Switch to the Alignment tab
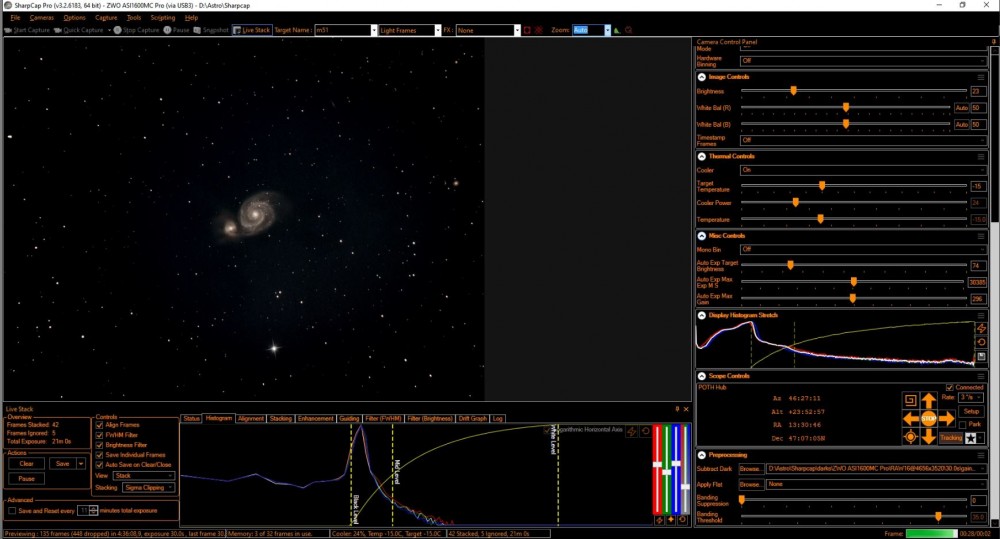This screenshot has width=1000, height=539. click(x=251, y=418)
